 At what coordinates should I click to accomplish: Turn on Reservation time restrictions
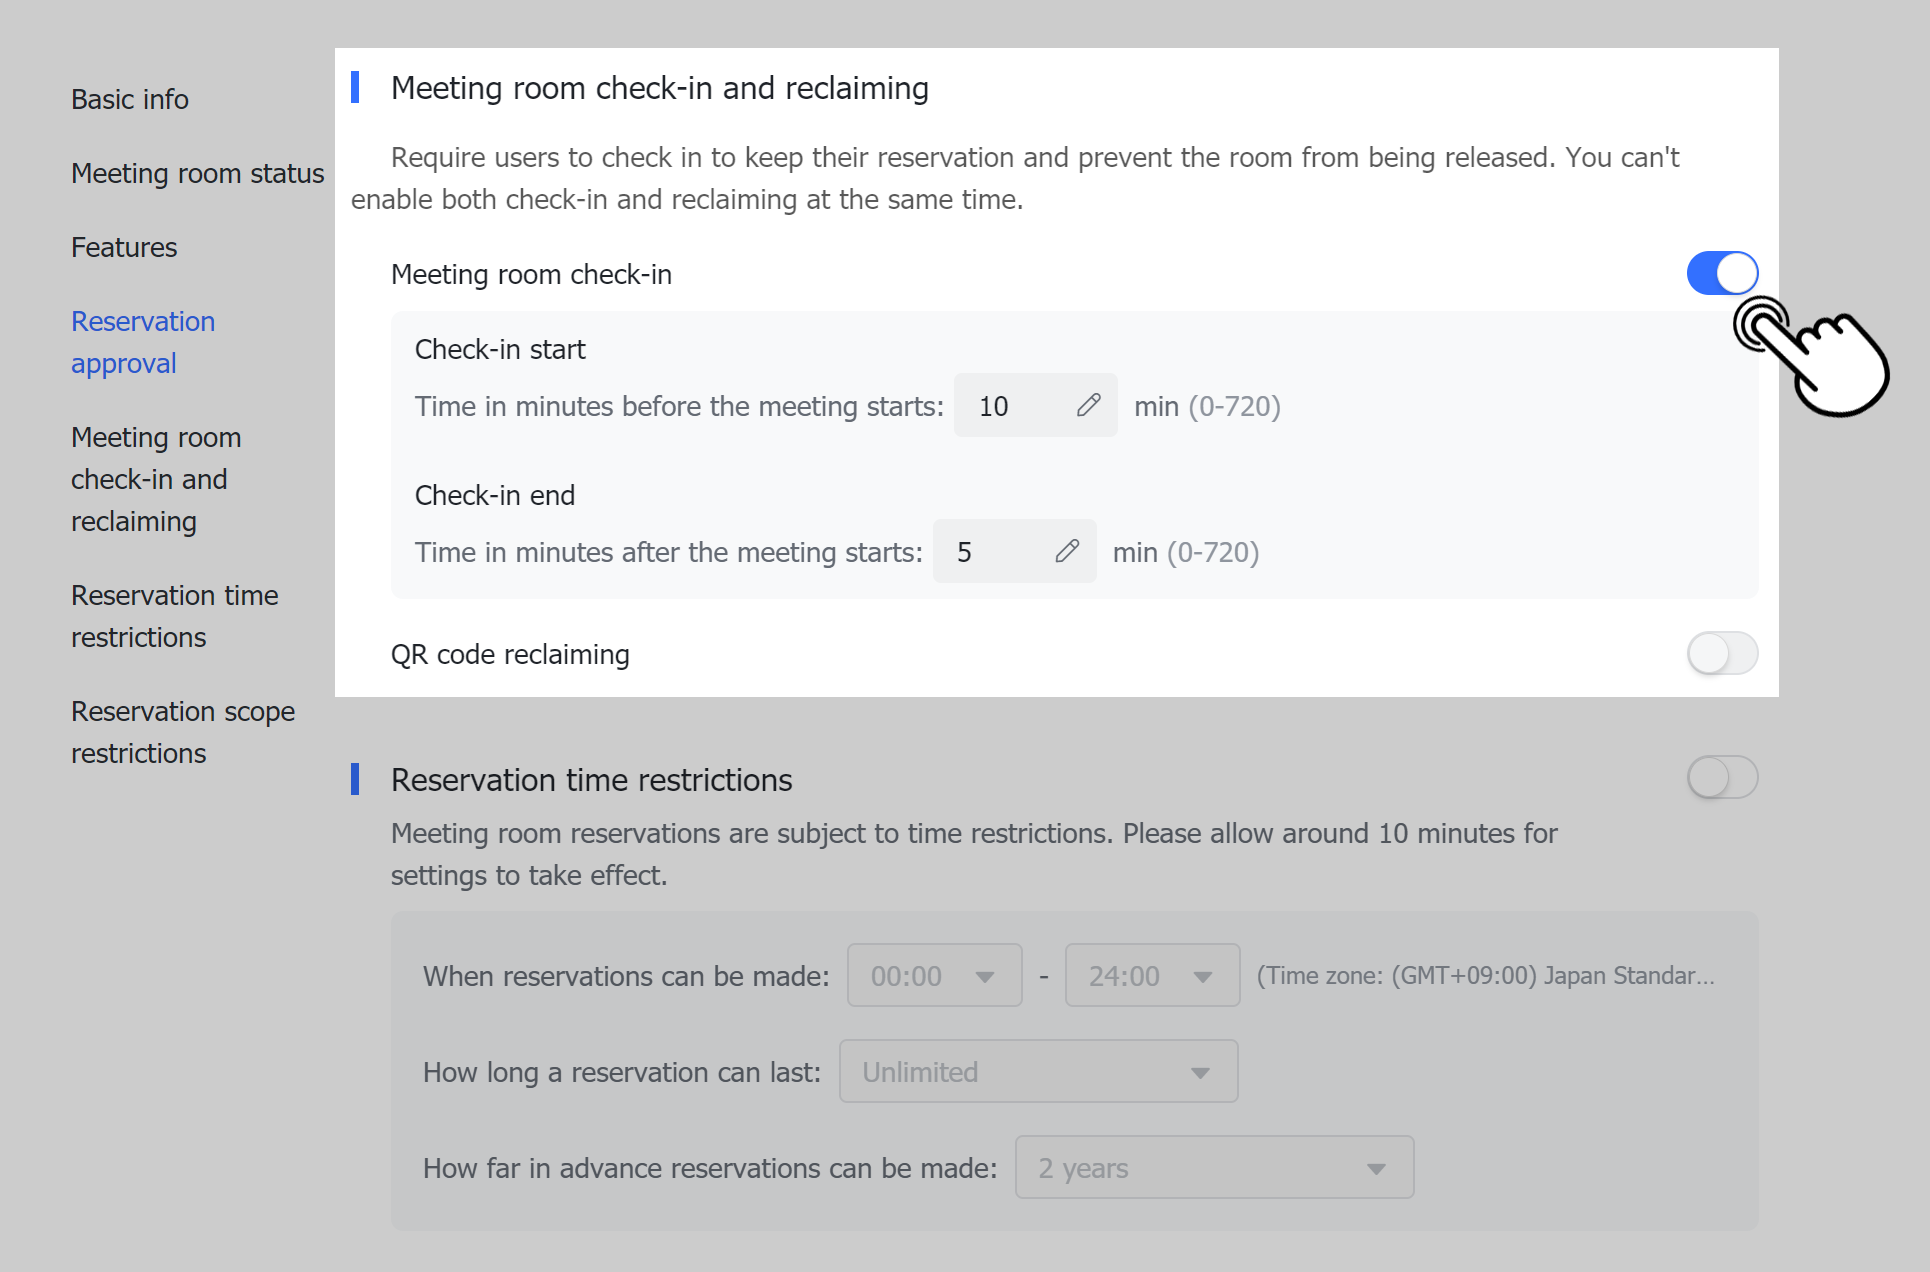coord(1721,777)
